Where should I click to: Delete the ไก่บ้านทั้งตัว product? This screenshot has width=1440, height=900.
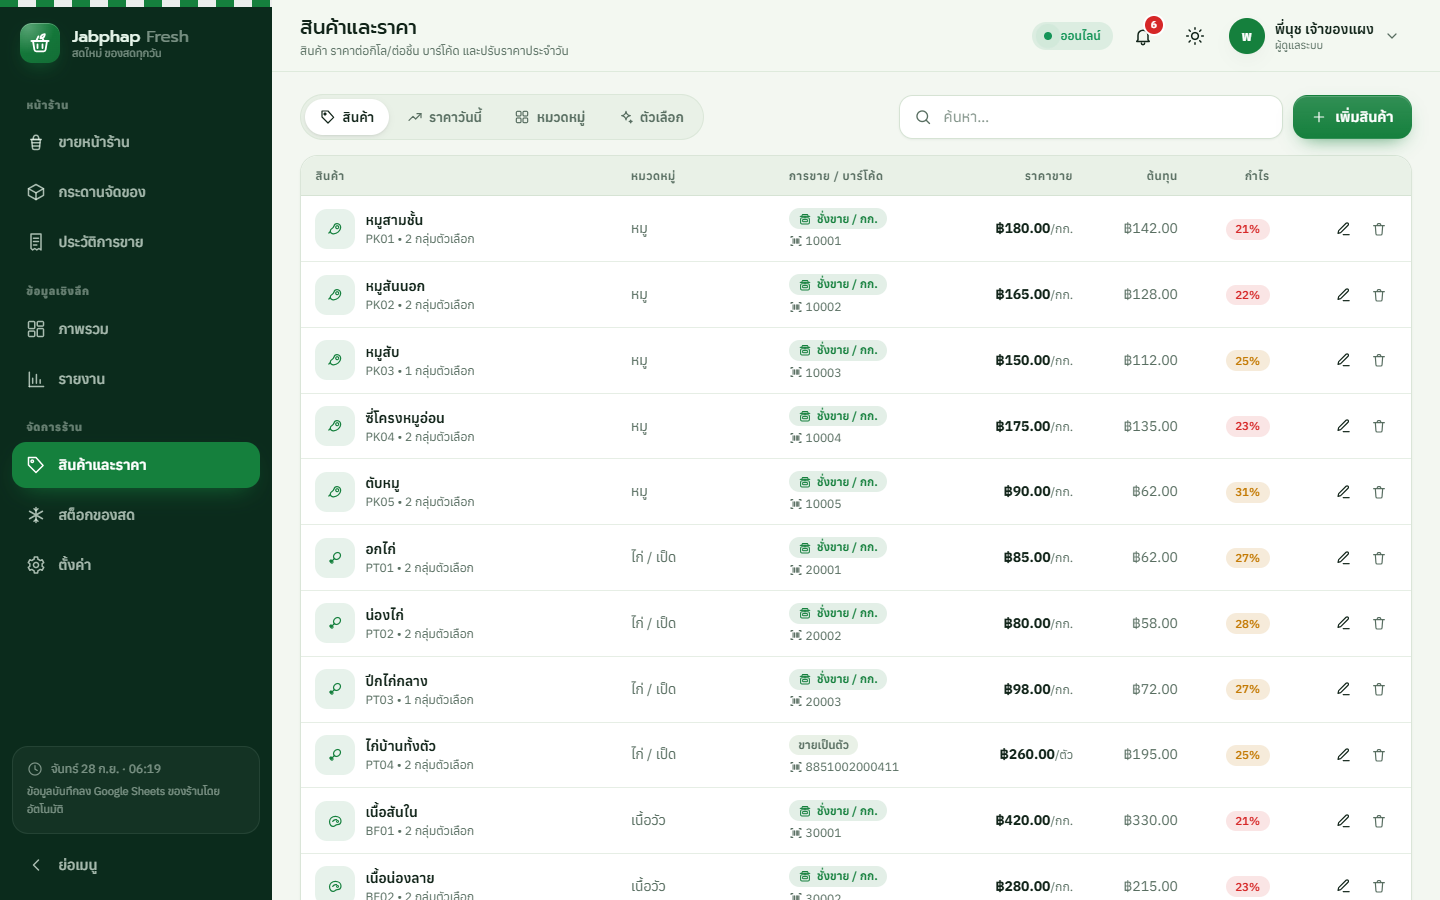coord(1379,755)
